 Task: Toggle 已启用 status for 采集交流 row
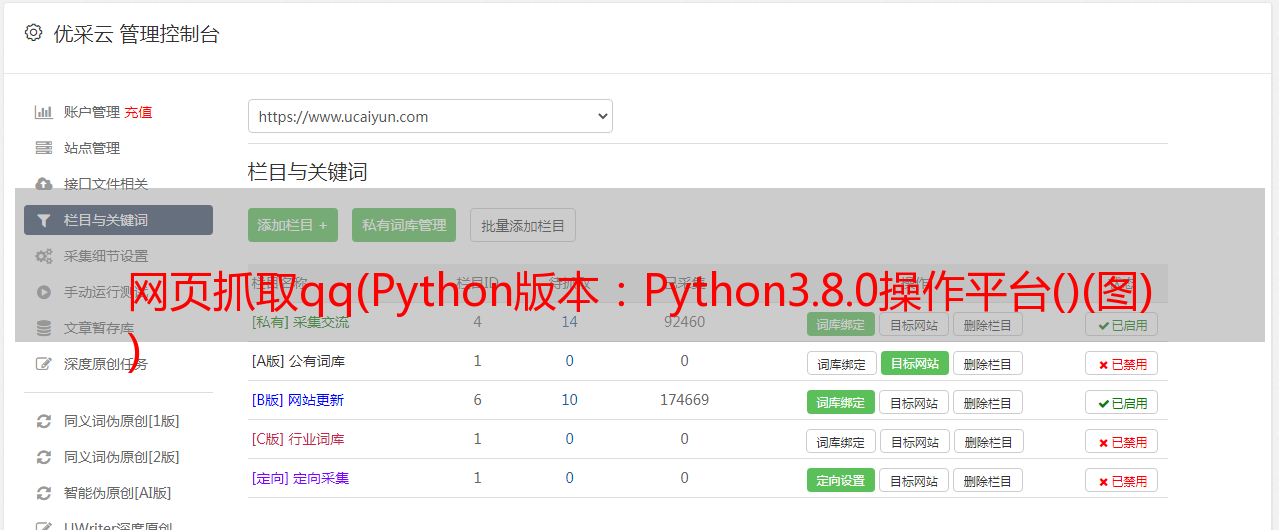pos(1121,324)
